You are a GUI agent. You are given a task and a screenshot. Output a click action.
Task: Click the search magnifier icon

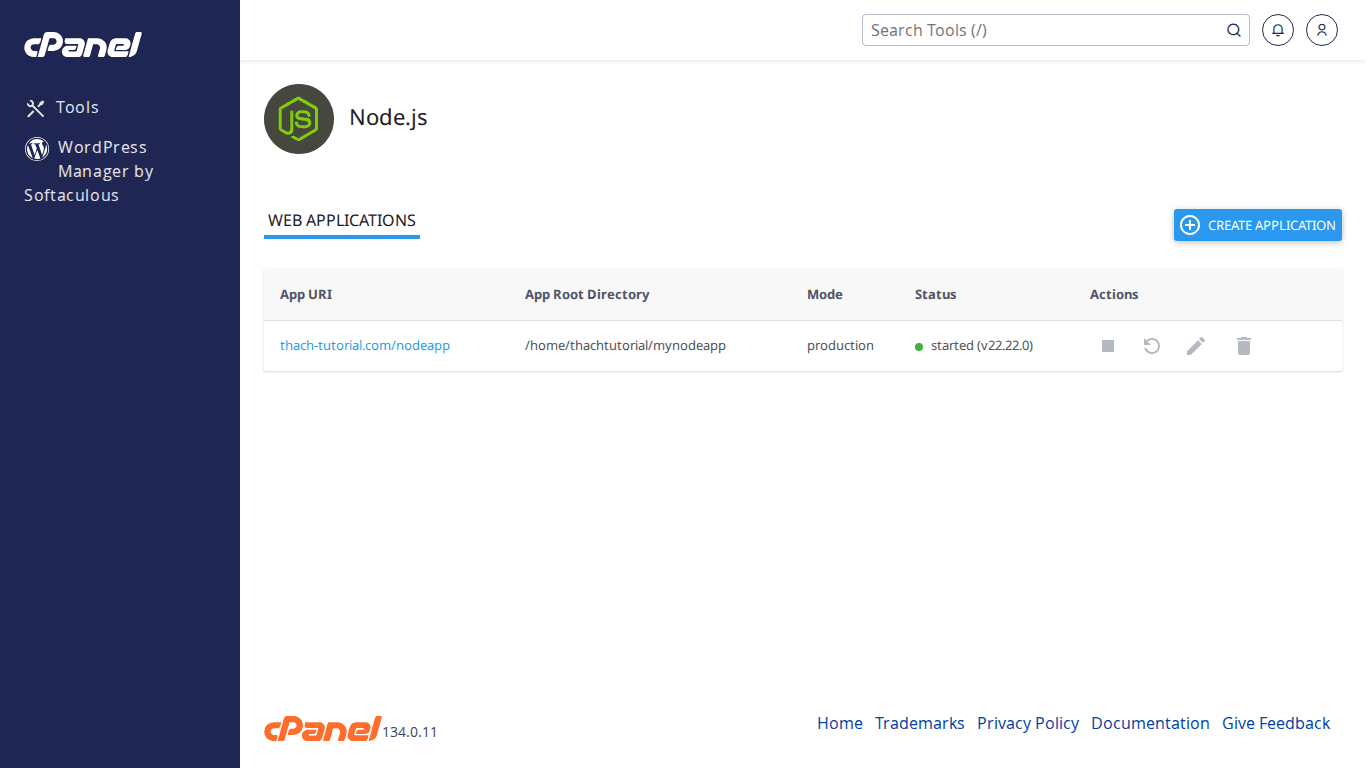1234,30
